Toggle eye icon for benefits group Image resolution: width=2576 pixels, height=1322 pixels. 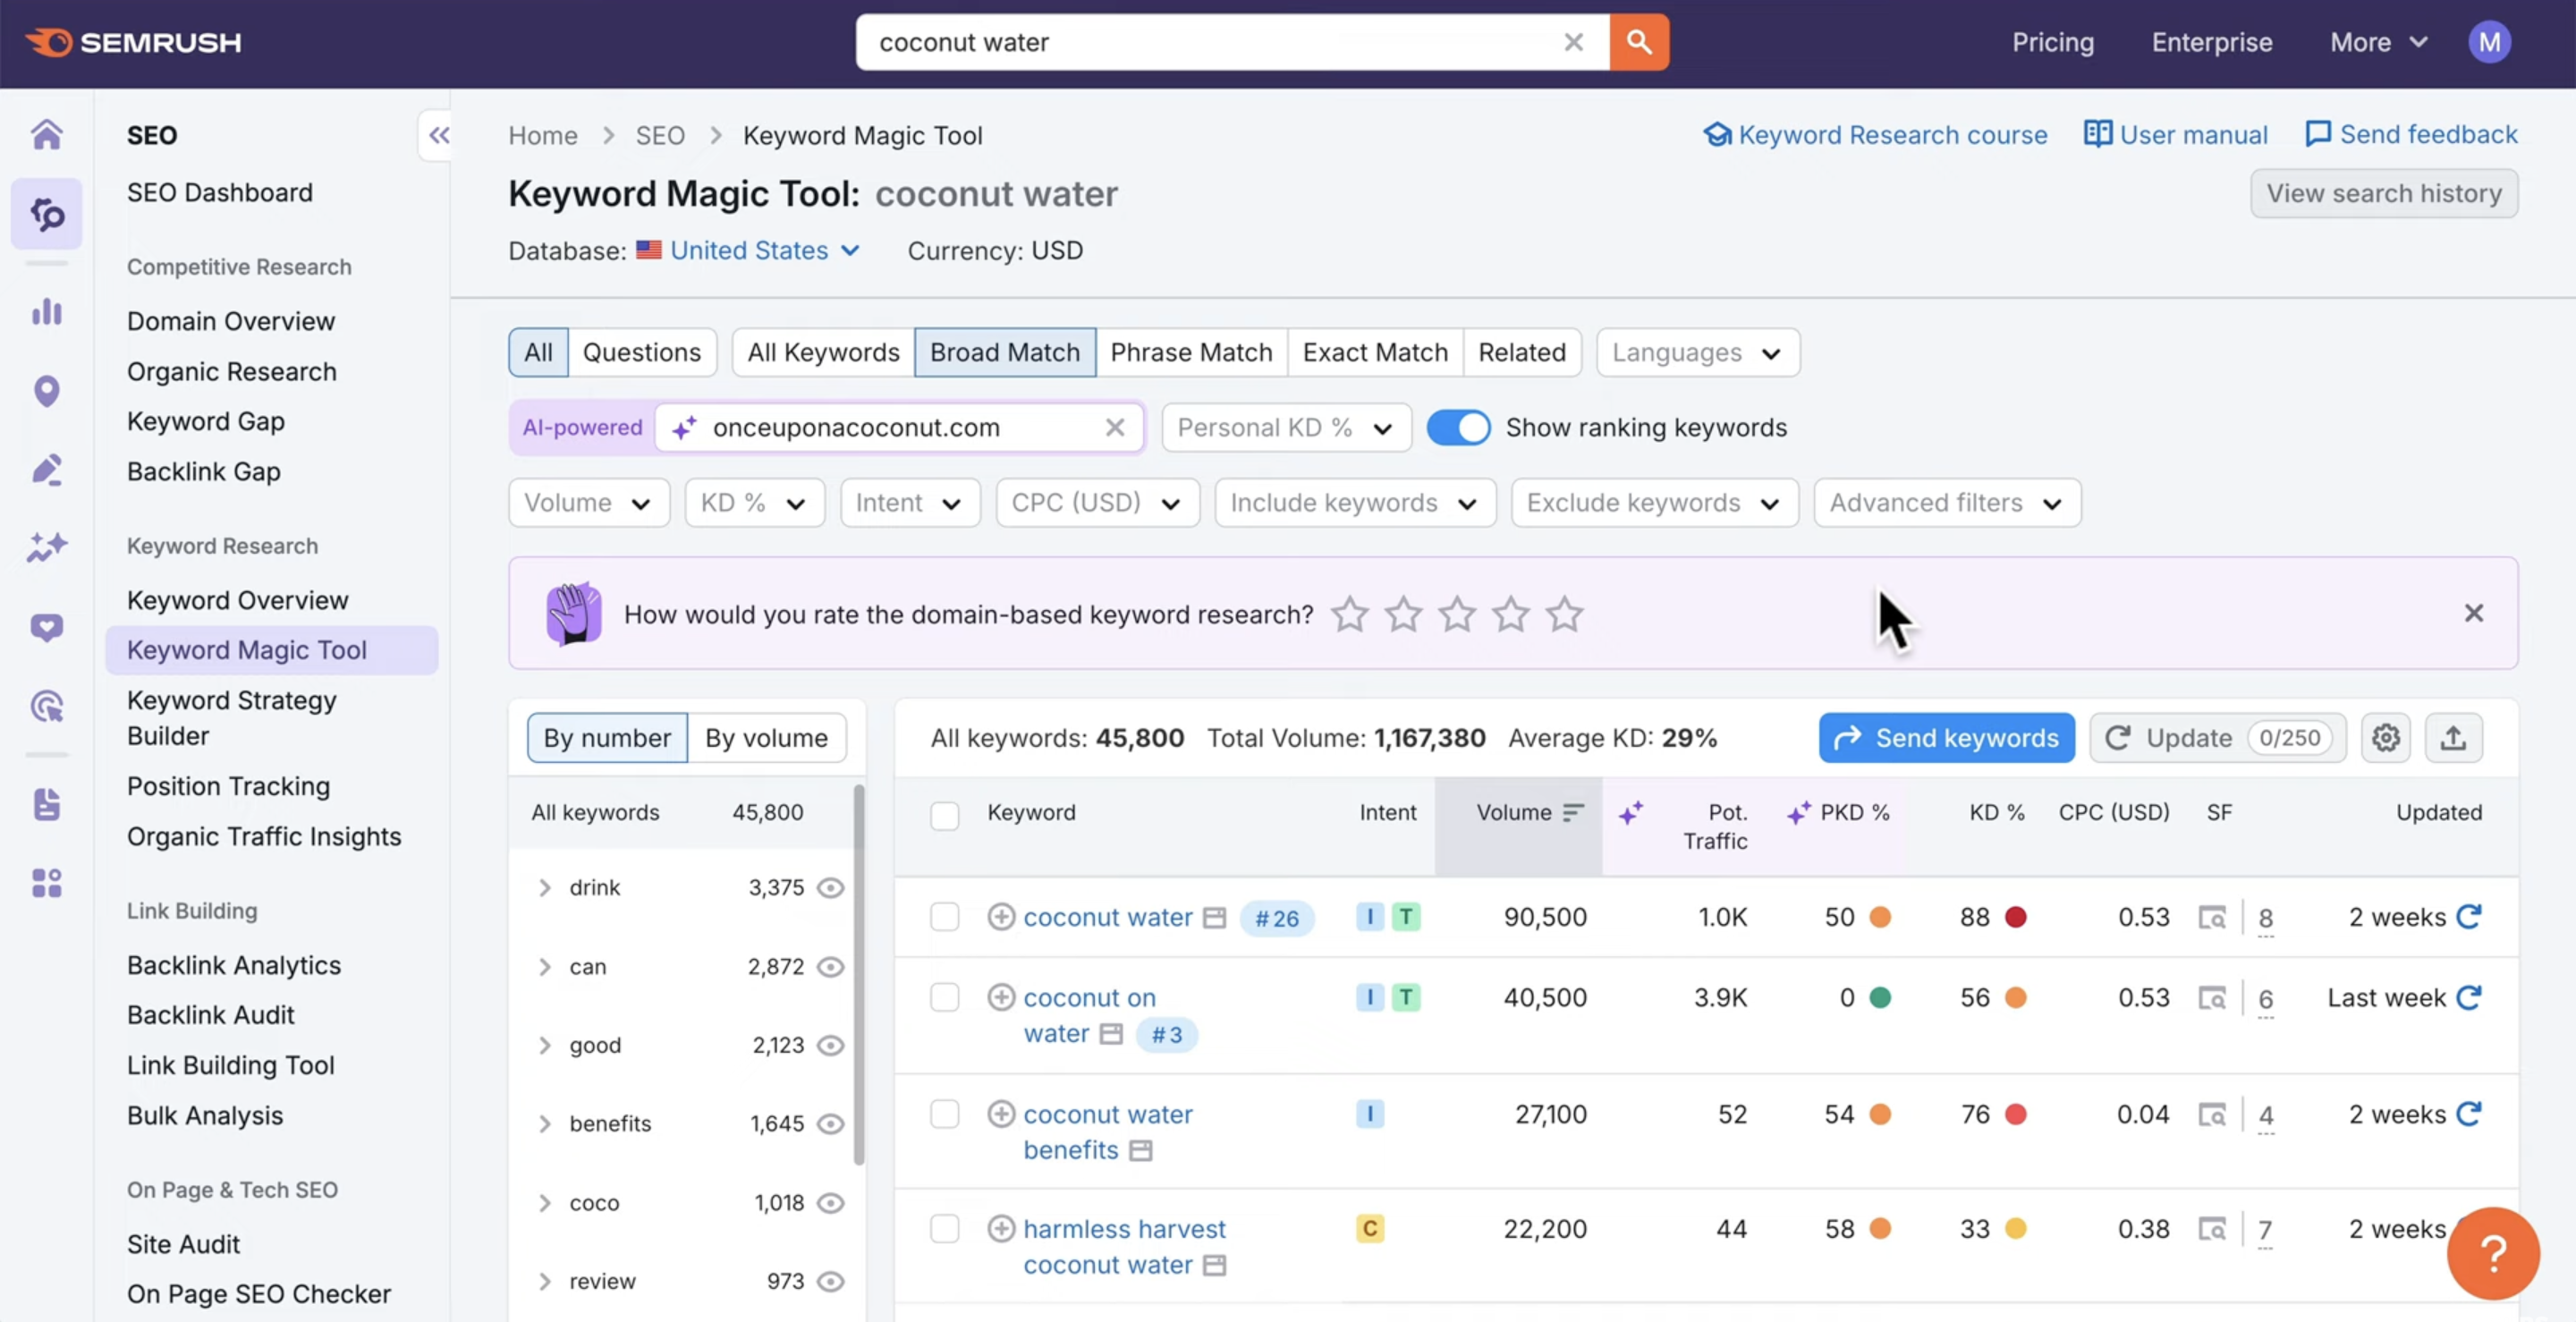click(830, 1124)
